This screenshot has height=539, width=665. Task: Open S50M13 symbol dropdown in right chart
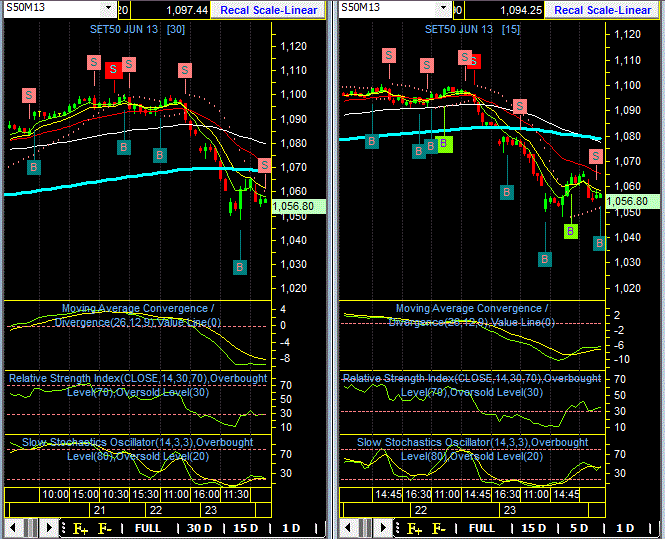point(444,8)
